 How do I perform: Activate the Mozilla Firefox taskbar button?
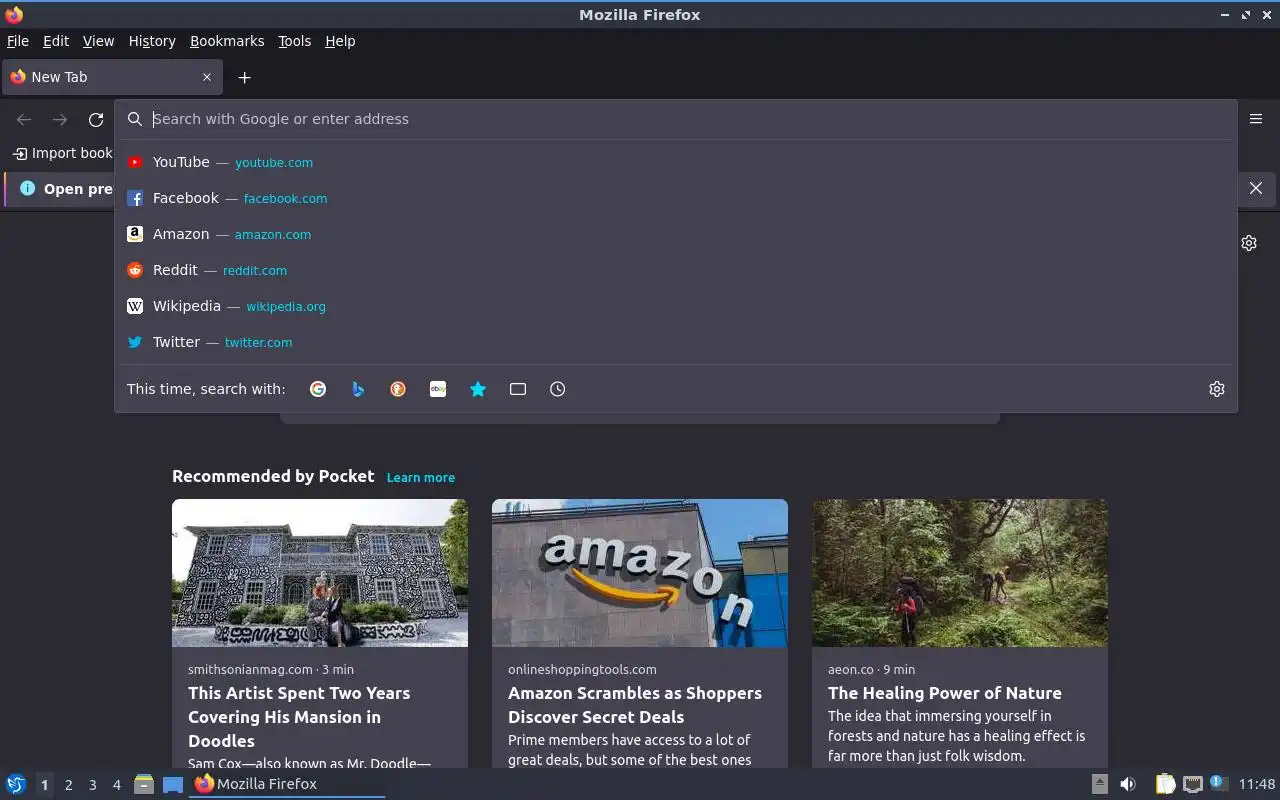point(287,784)
